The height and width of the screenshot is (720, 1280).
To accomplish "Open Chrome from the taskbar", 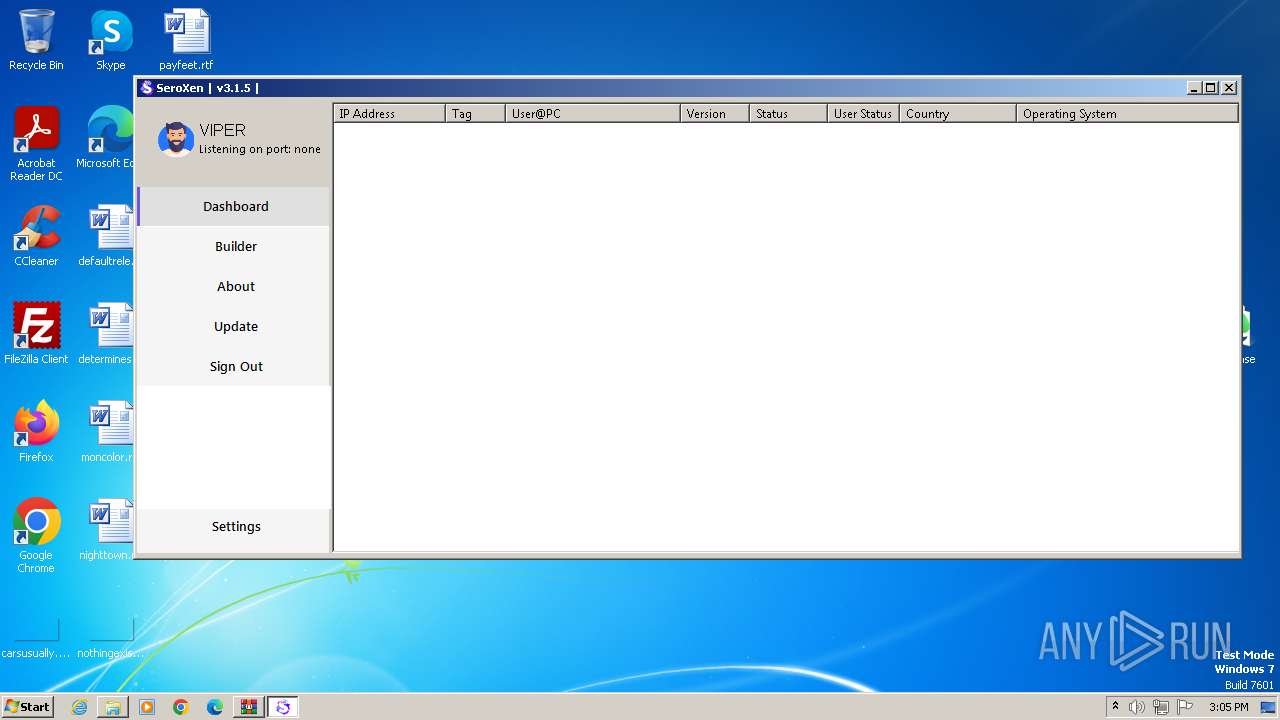I will (181, 707).
